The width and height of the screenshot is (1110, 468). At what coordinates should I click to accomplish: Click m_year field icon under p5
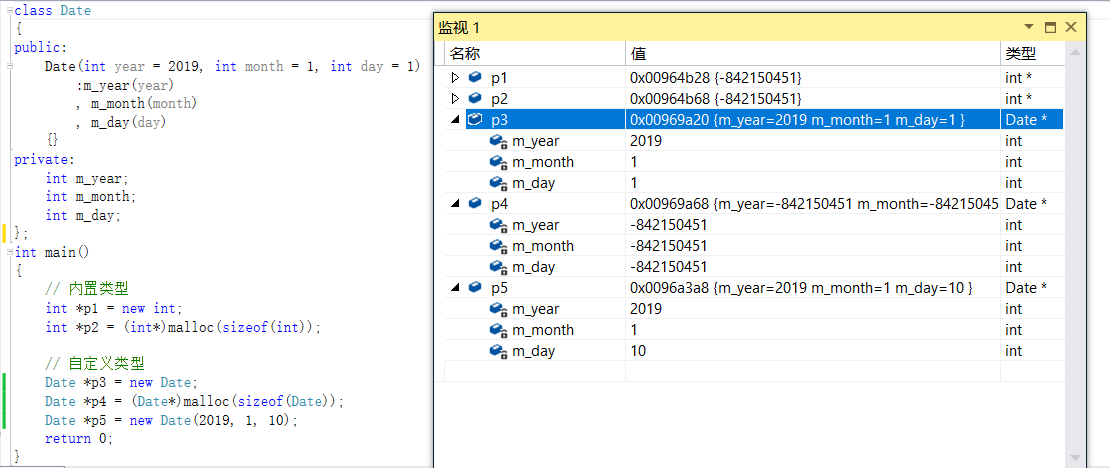[x=498, y=309]
